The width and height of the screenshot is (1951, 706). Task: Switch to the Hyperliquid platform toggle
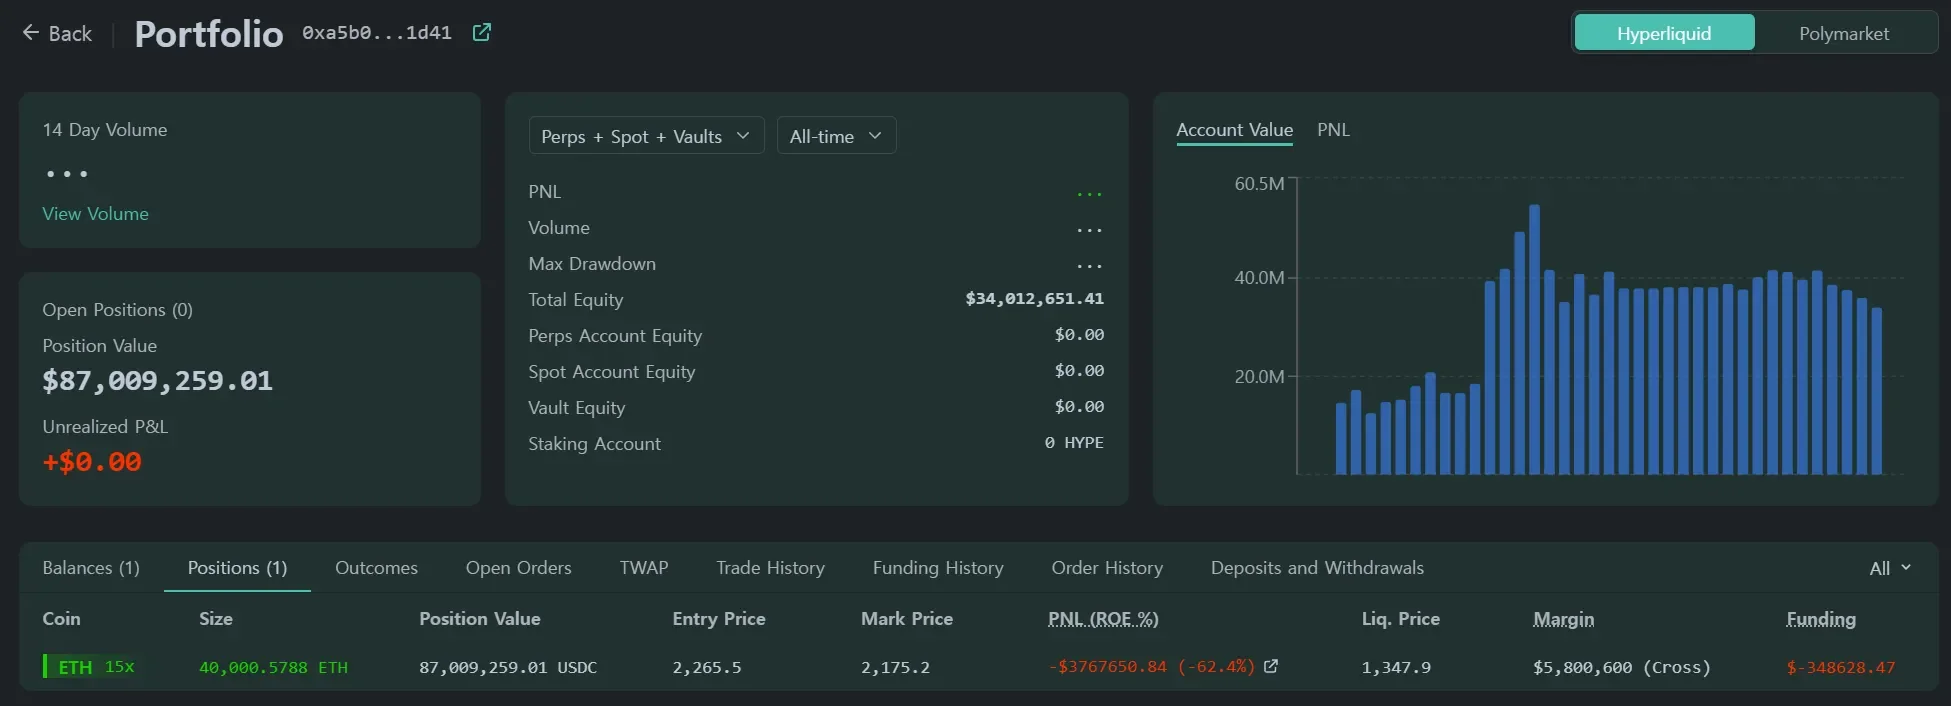point(1664,33)
